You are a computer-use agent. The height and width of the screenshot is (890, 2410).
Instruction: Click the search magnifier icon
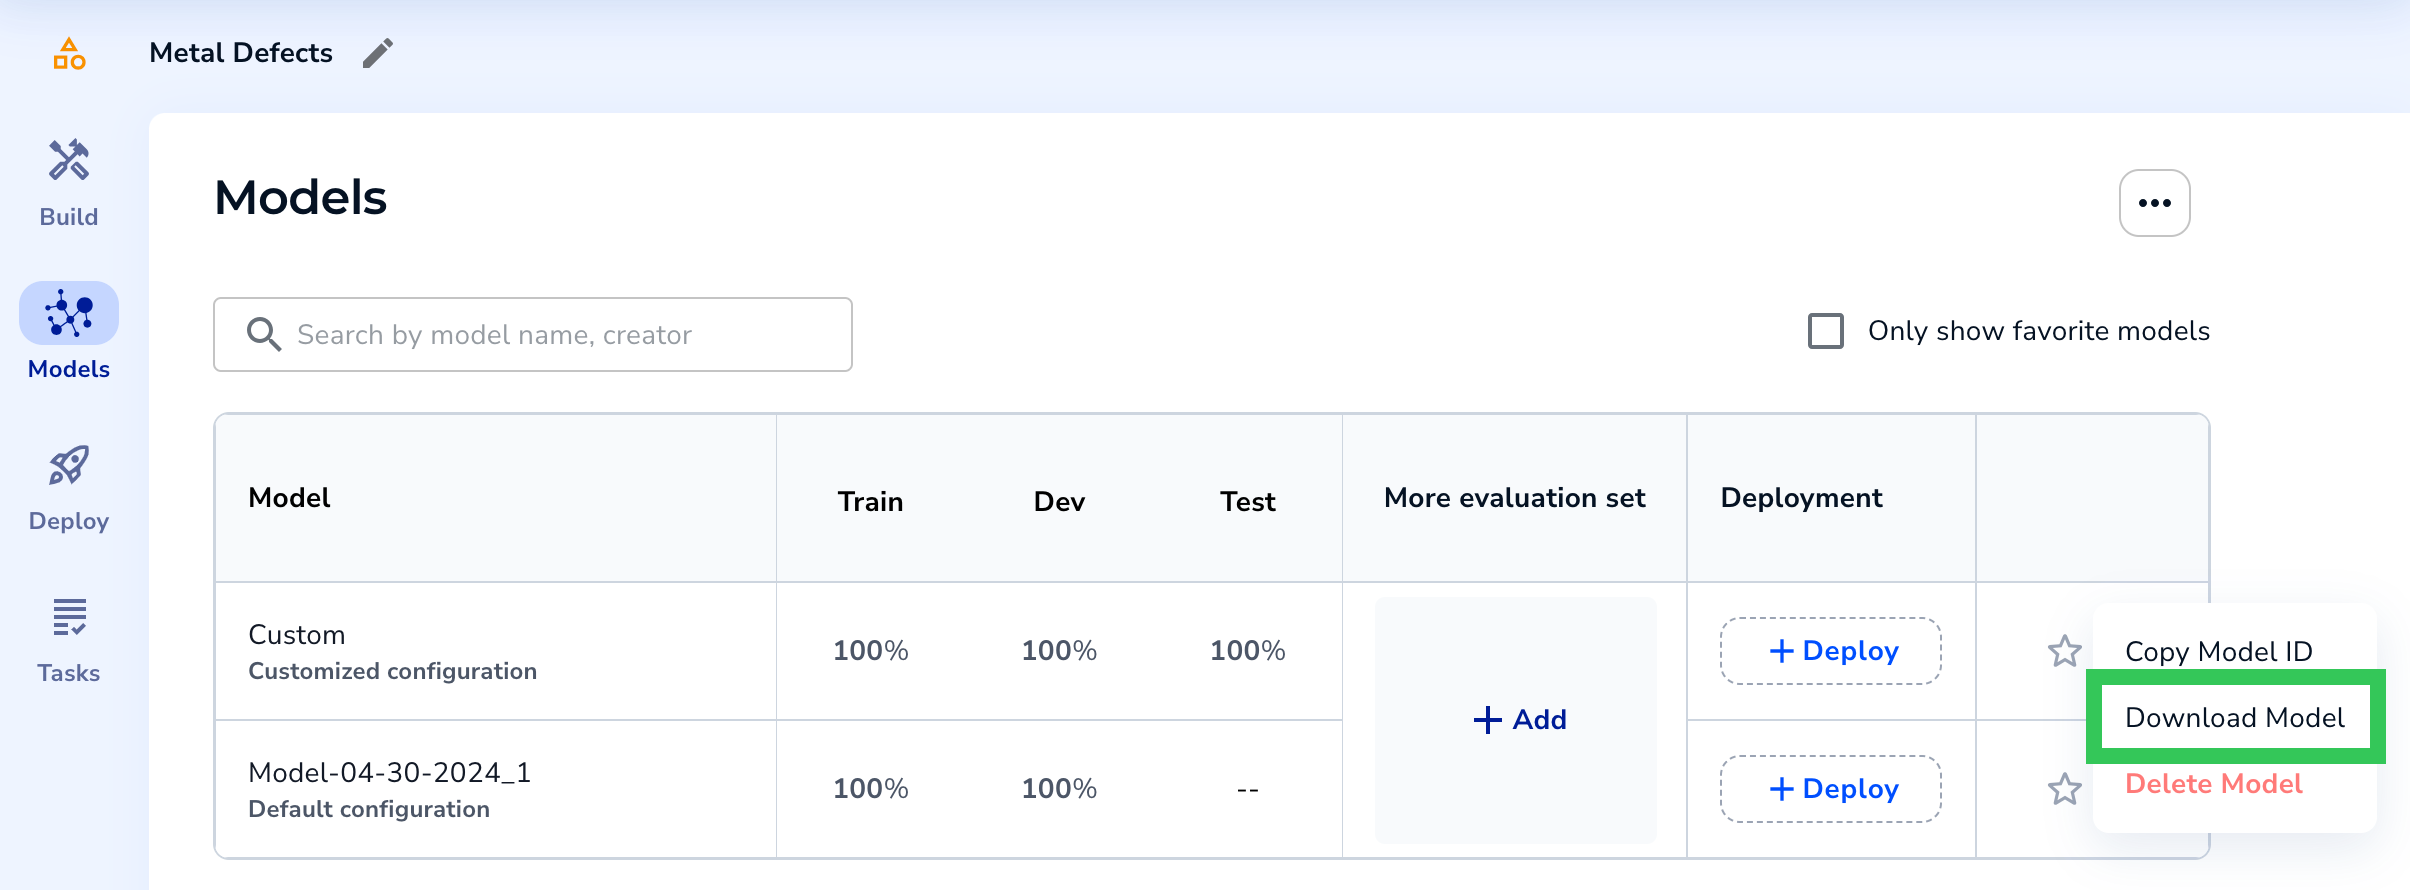coord(264,335)
